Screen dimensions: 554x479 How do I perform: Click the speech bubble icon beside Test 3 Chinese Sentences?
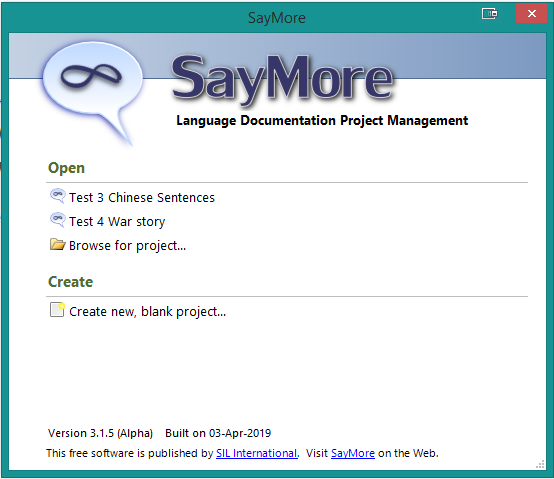[57, 196]
